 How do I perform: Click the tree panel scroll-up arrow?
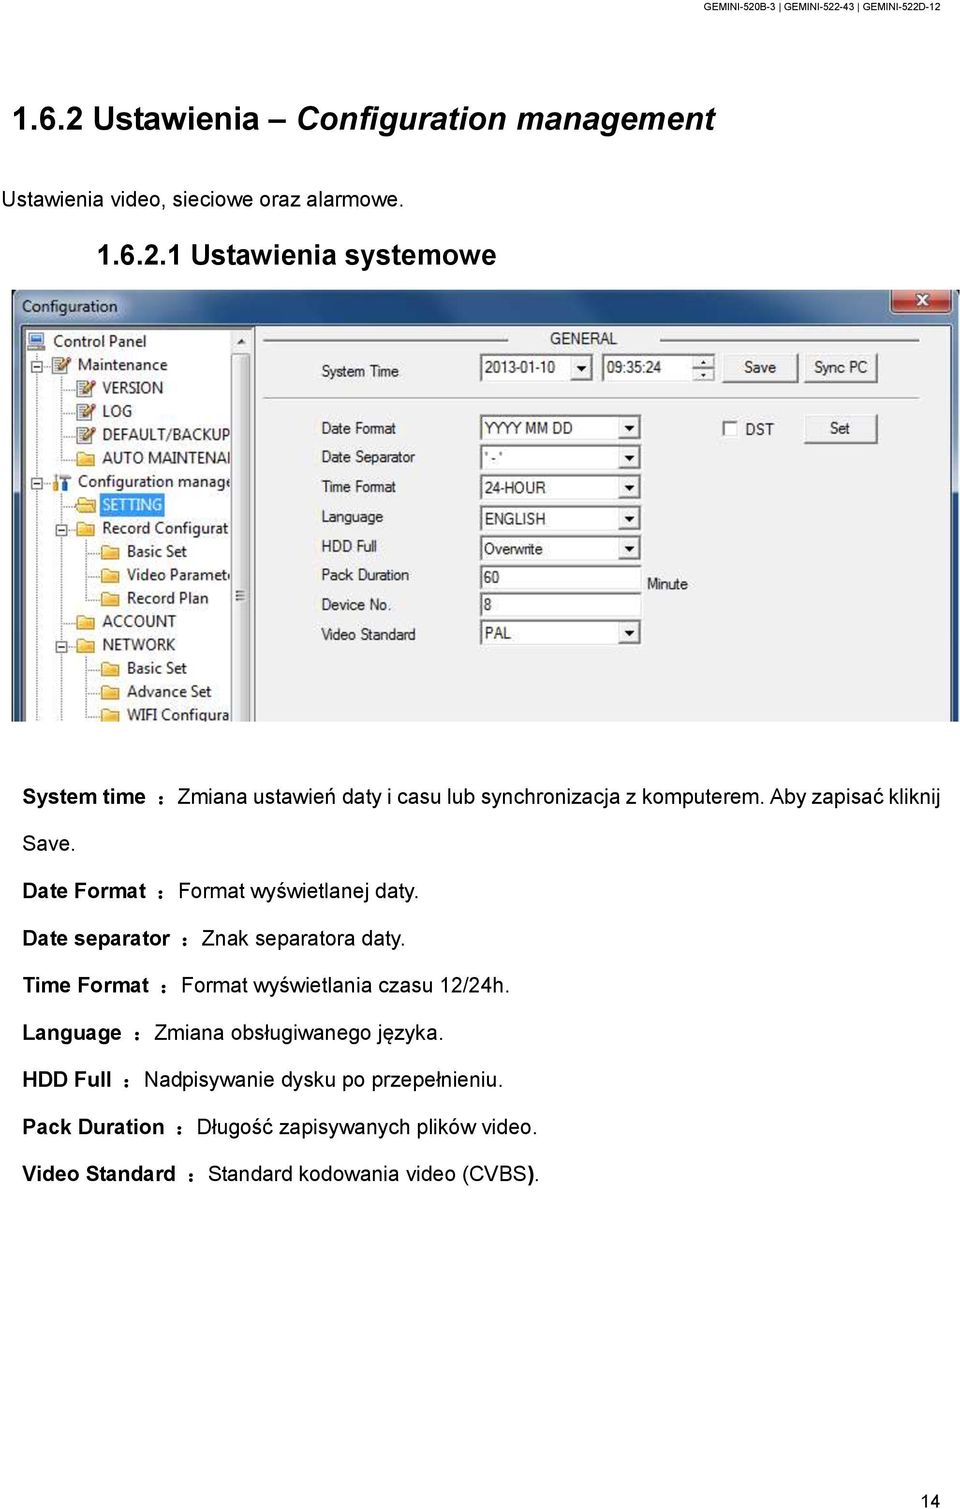point(241,341)
